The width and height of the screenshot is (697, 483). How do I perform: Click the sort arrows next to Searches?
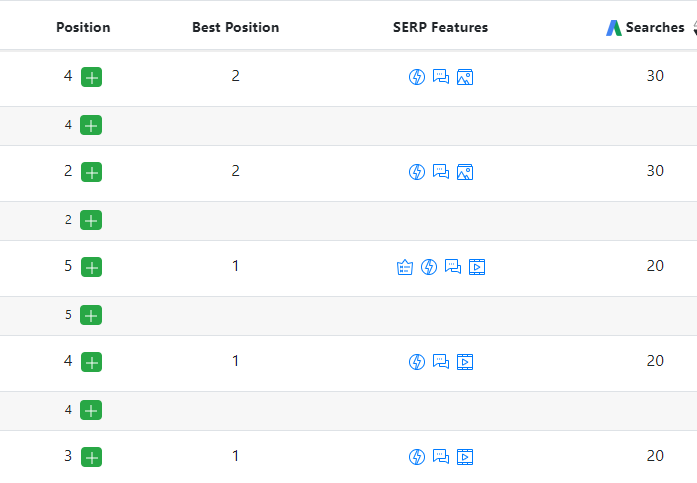click(x=693, y=28)
